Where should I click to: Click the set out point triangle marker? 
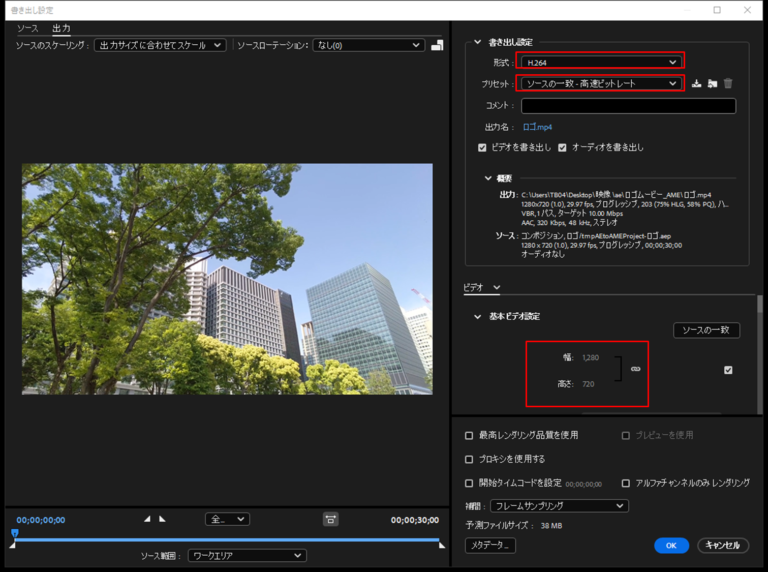point(163,519)
